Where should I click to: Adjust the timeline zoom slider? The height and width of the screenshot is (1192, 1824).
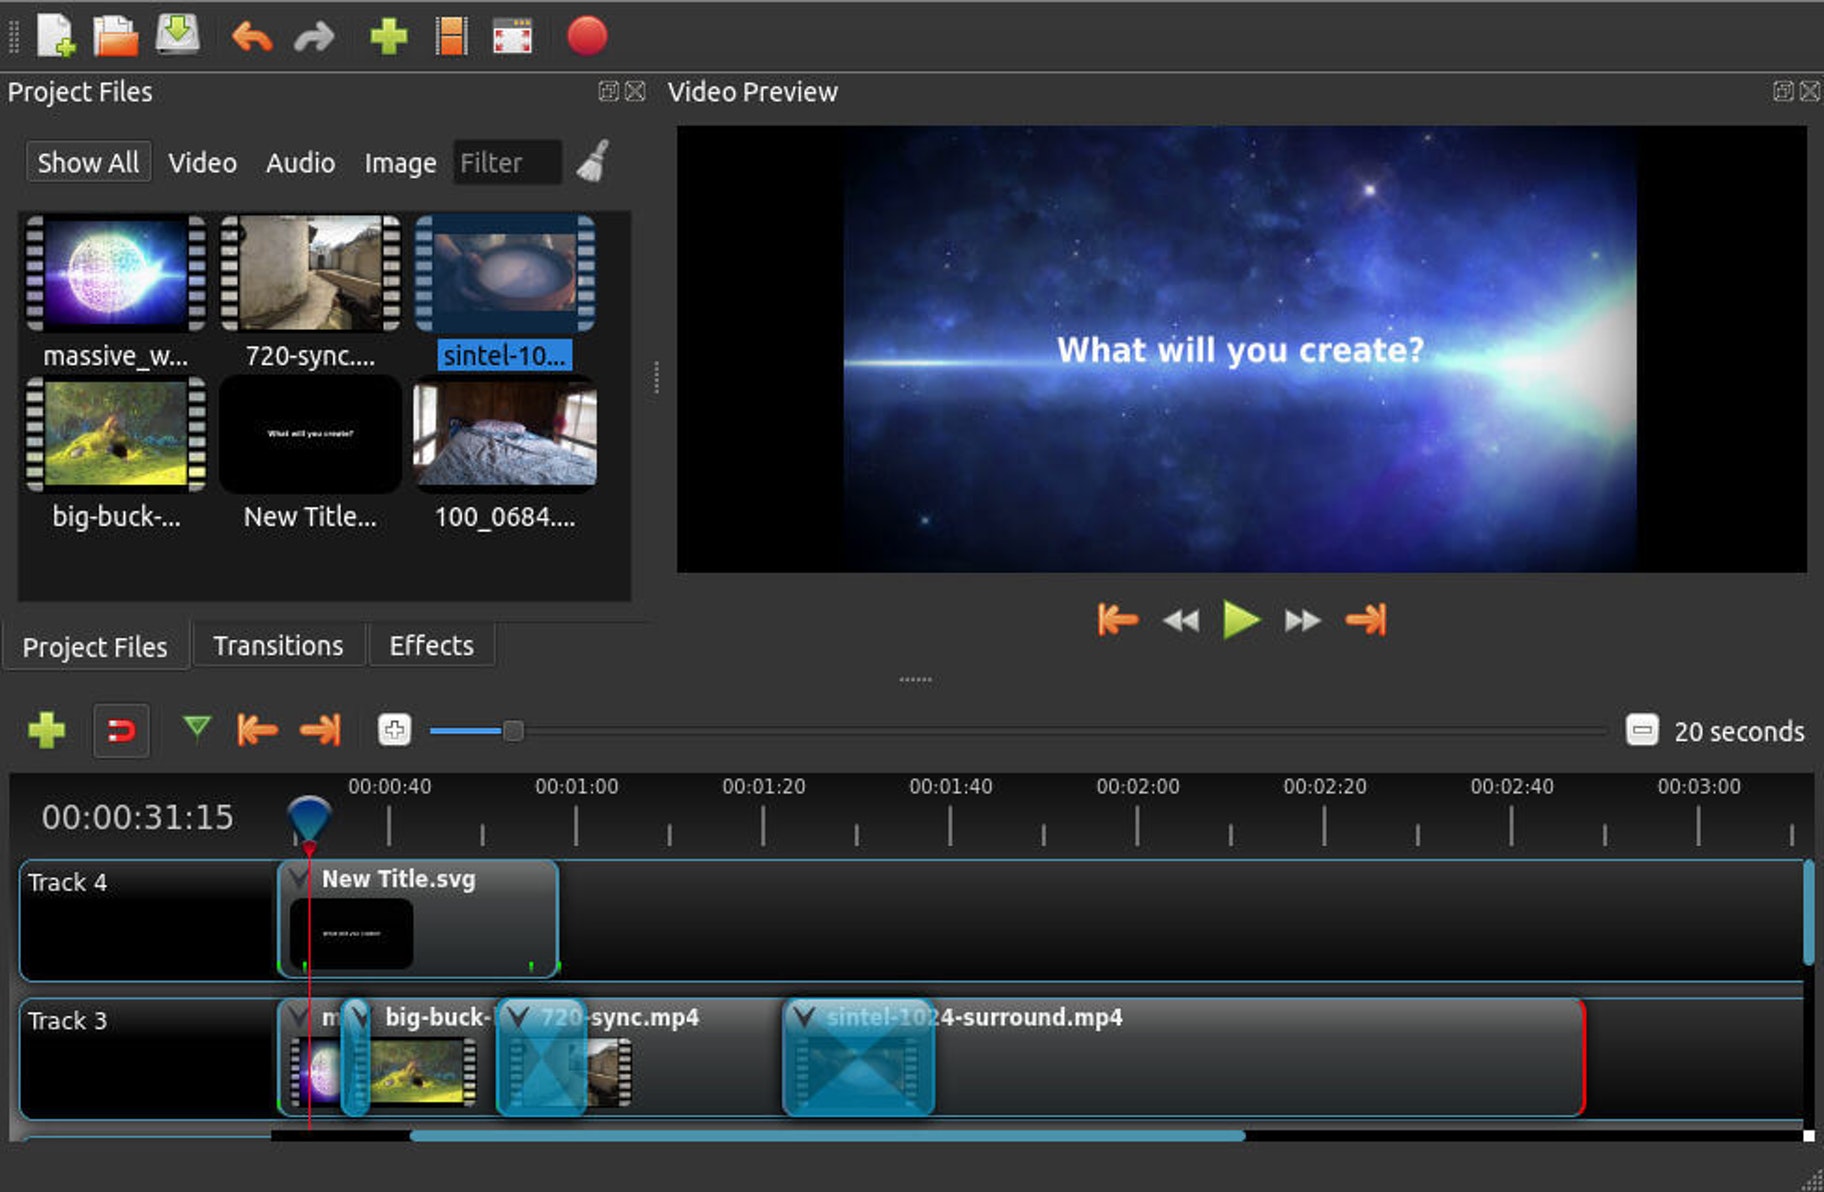click(x=513, y=730)
